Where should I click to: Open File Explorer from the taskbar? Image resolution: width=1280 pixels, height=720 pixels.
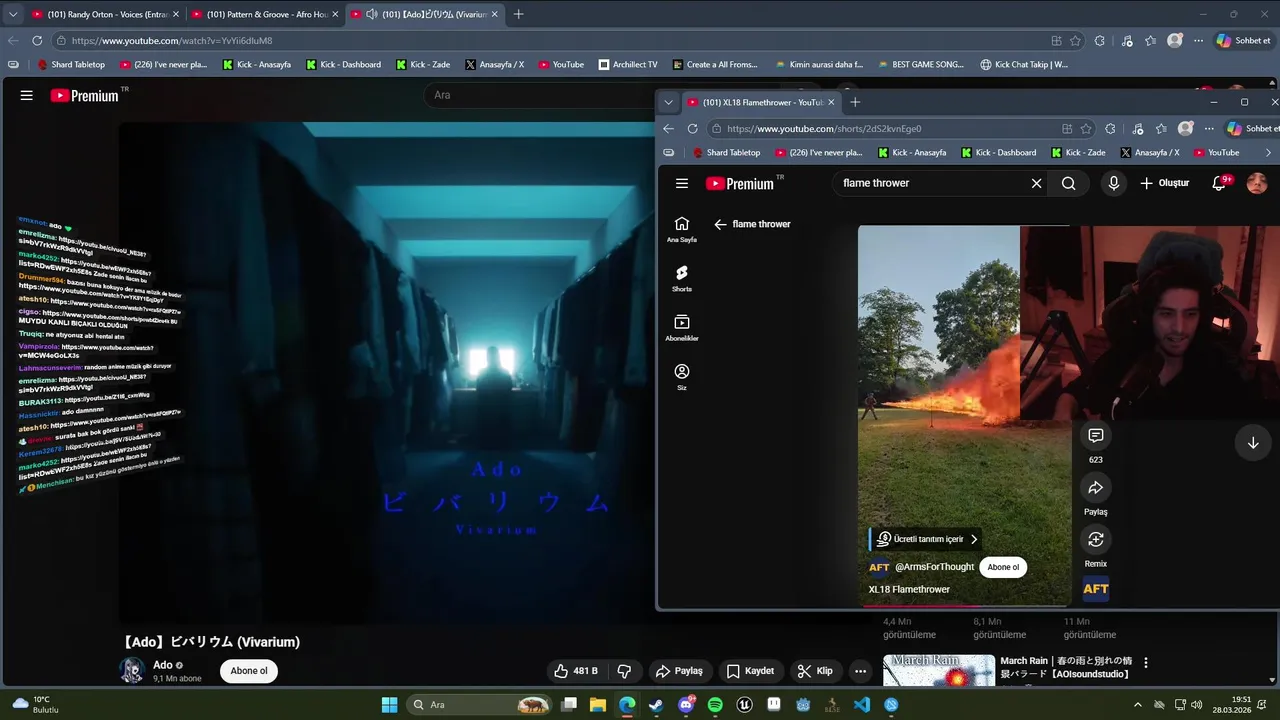[x=597, y=705]
